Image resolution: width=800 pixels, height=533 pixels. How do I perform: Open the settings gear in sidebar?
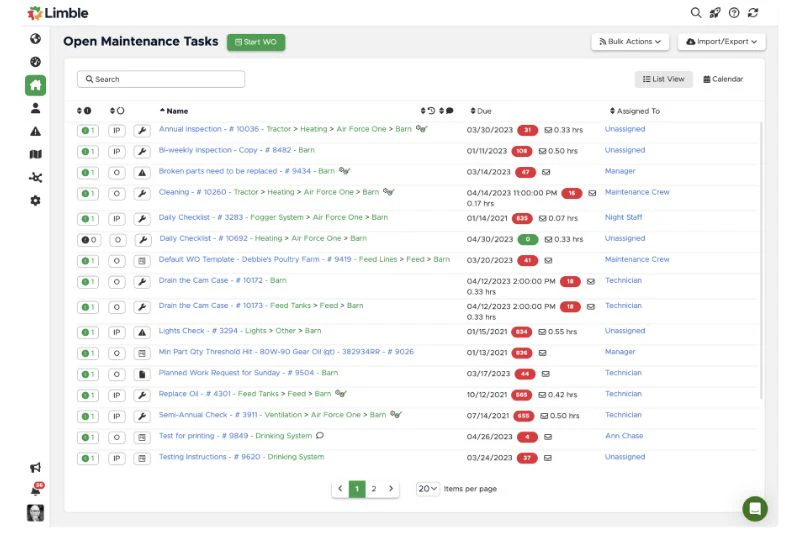(x=35, y=200)
